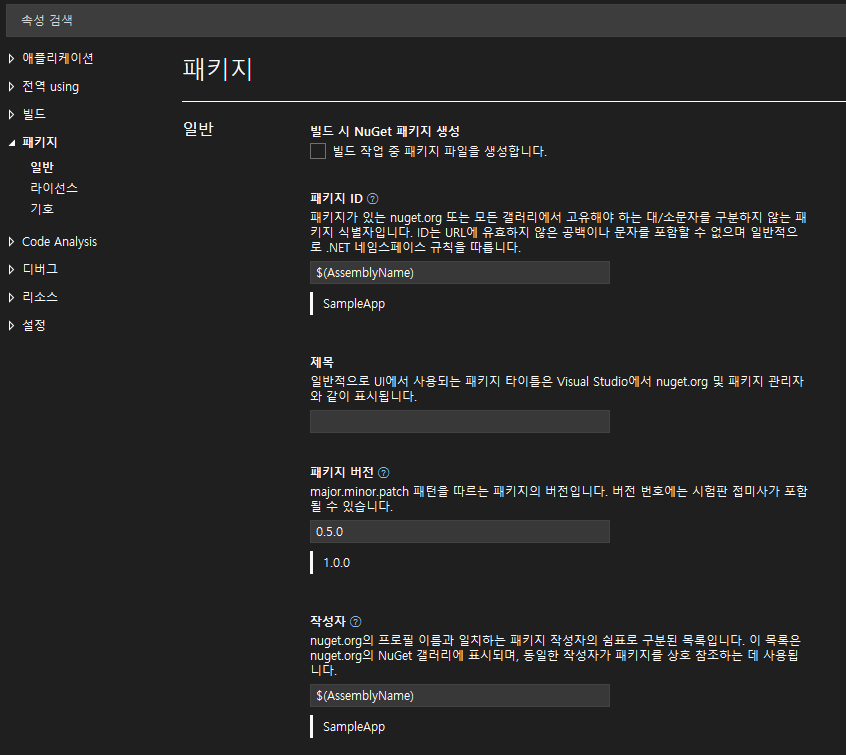Click the 제목 field label
The height and width of the screenshot is (755, 846).
coord(322,362)
